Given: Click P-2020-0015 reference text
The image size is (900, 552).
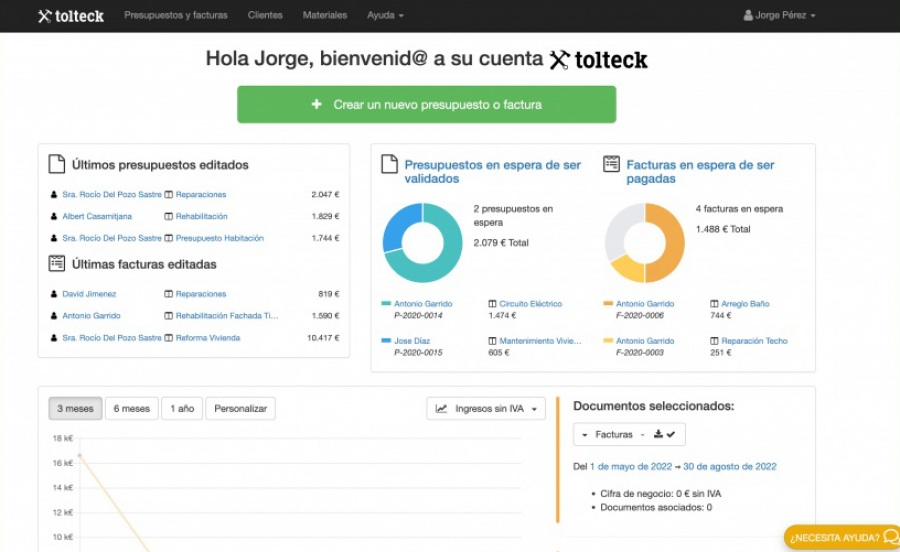Looking at the screenshot, I should (418, 352).
